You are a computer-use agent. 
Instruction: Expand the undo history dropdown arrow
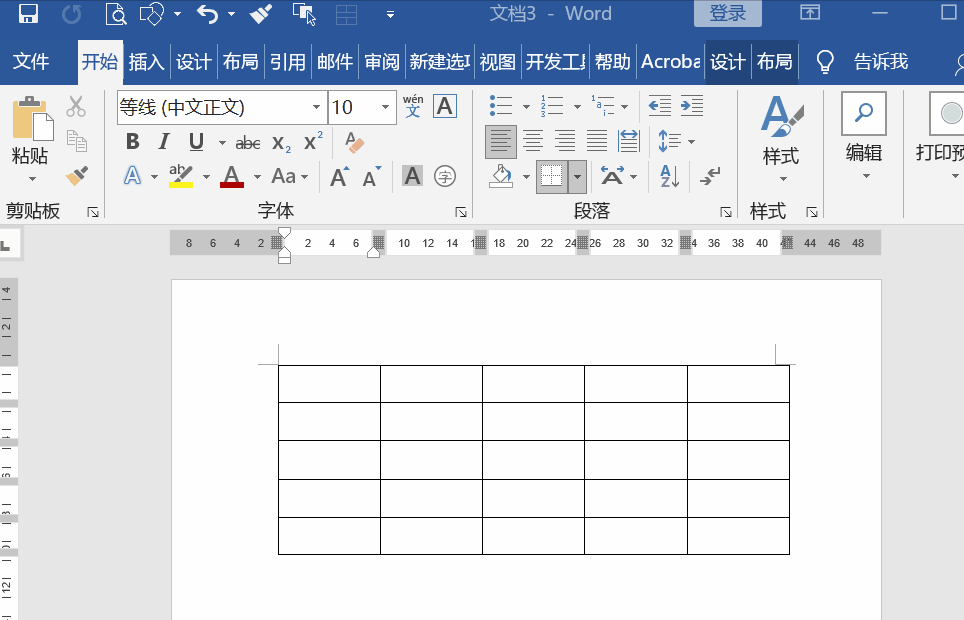click(x=231, y=14)
